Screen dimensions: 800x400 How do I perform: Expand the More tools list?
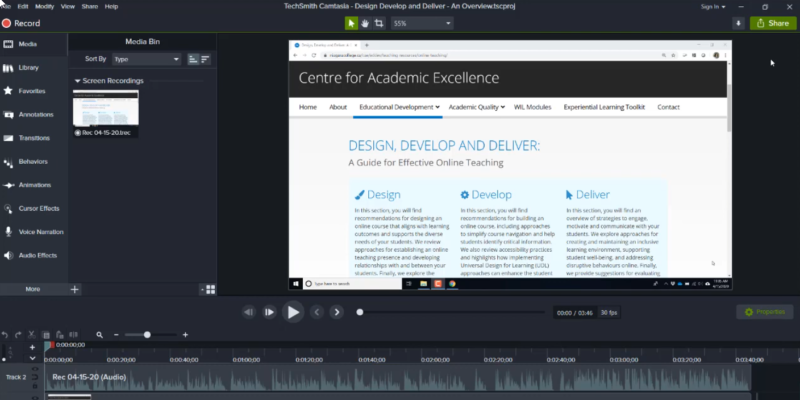pos(33,289)
